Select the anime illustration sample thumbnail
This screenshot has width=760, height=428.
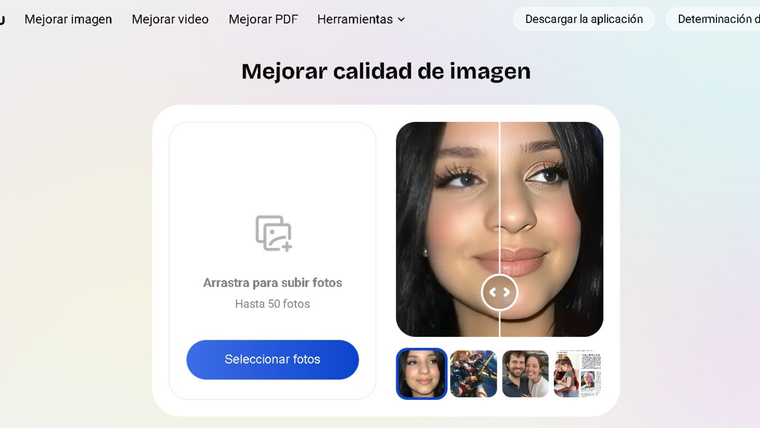(x=473, y=374)
